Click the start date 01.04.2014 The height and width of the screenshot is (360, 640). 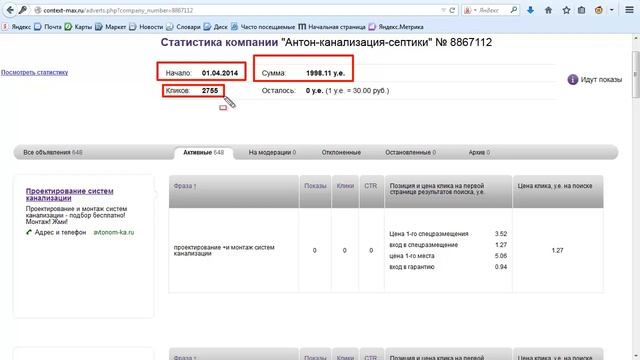220,73
